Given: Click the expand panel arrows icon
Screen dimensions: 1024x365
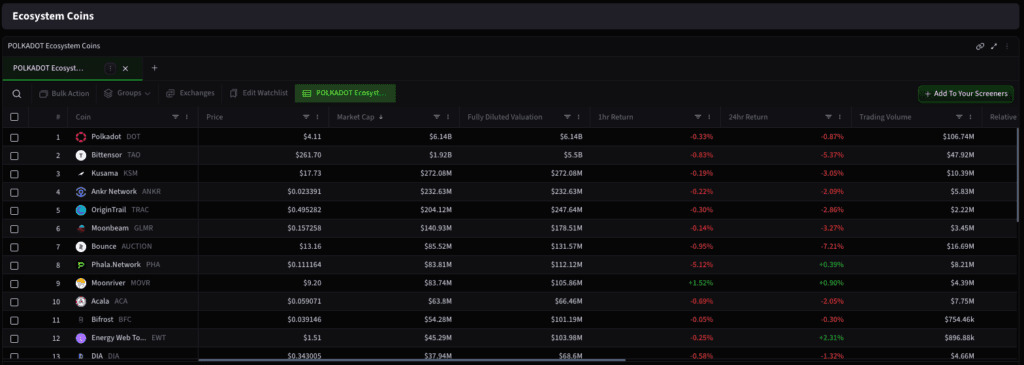Looking at the screenshot, I should (994, 46).
